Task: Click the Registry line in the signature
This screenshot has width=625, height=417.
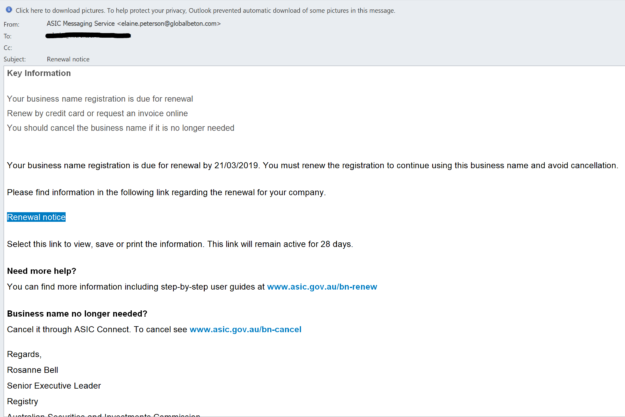Action: point(23,400)
